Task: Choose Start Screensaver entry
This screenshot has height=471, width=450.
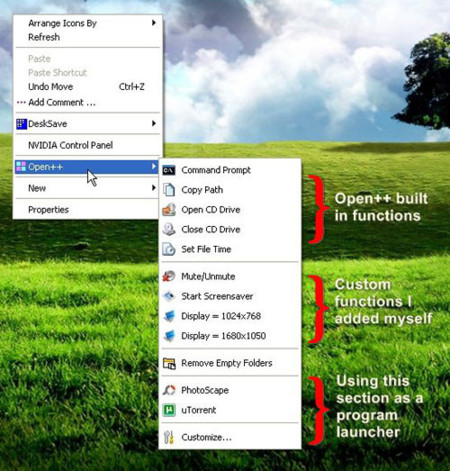Action: (230, 296)
